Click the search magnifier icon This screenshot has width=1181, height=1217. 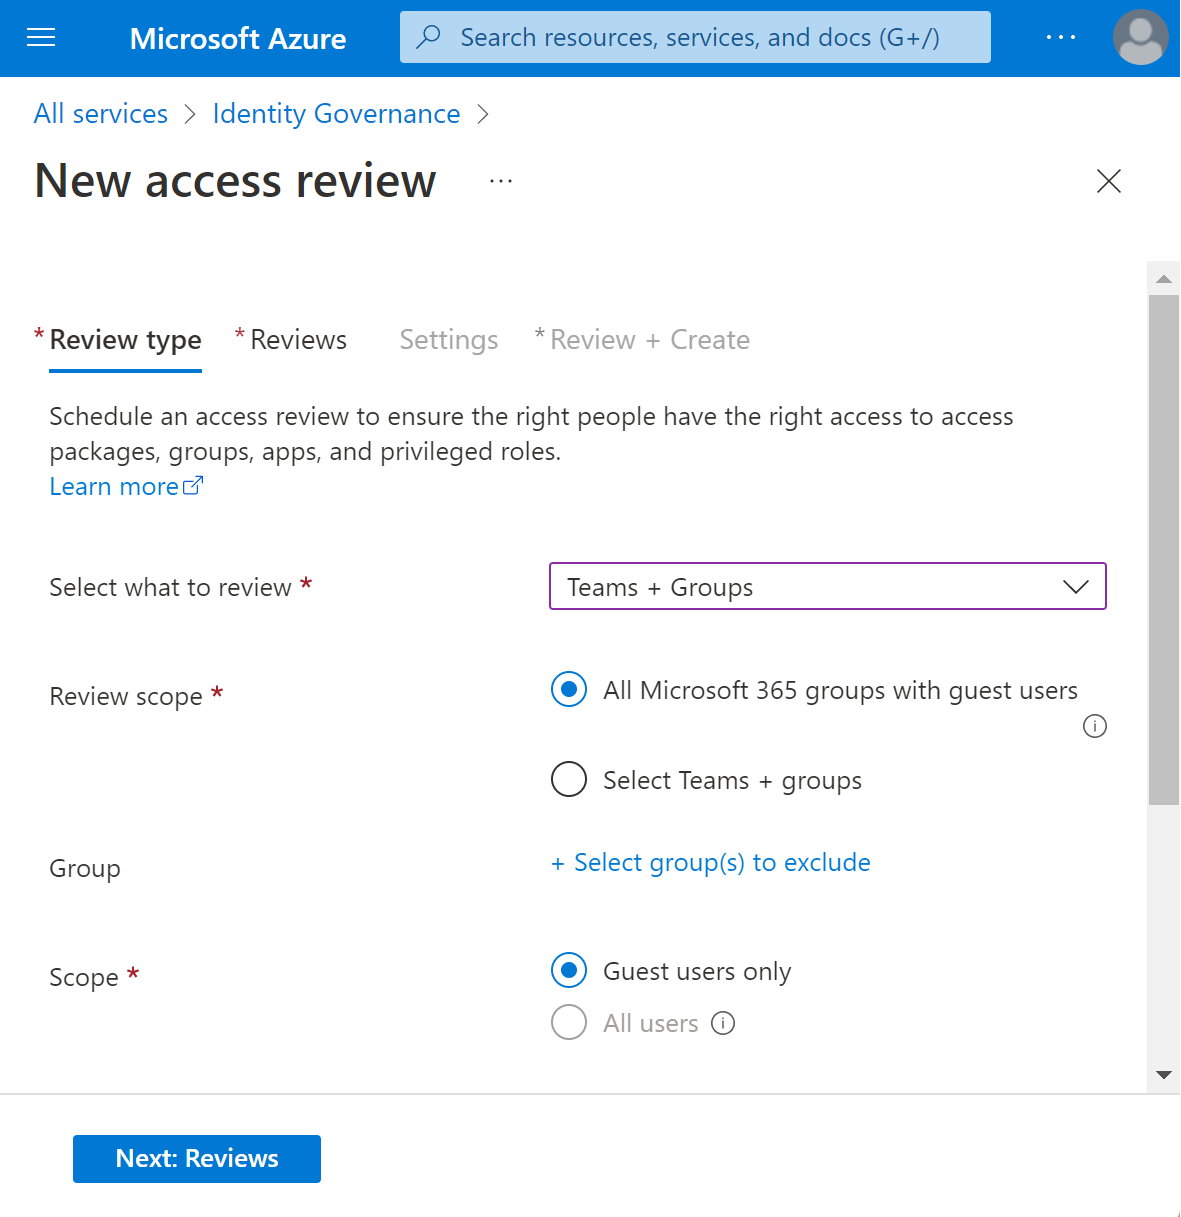(x=429, y=37)
